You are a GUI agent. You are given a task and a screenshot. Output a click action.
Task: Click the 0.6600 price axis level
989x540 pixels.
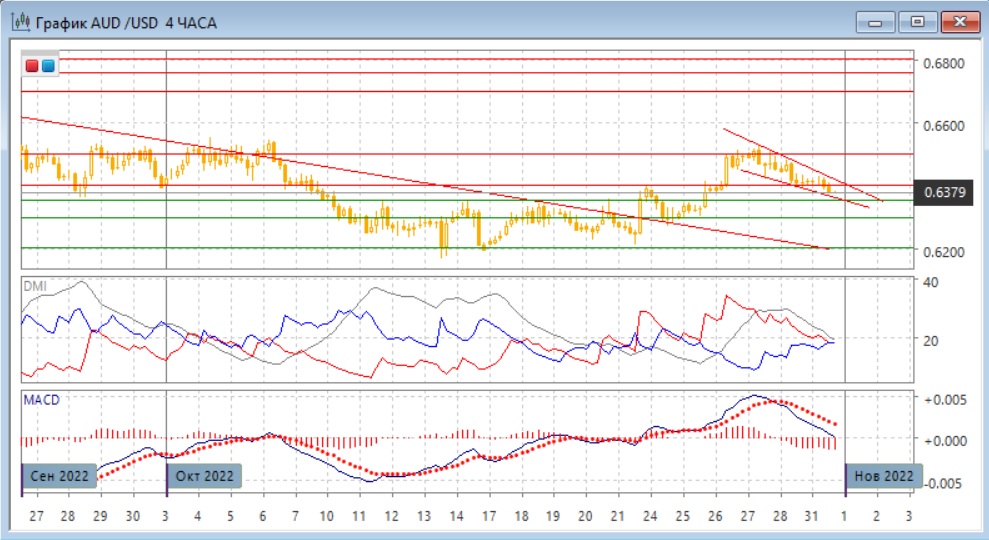(943, 126)
